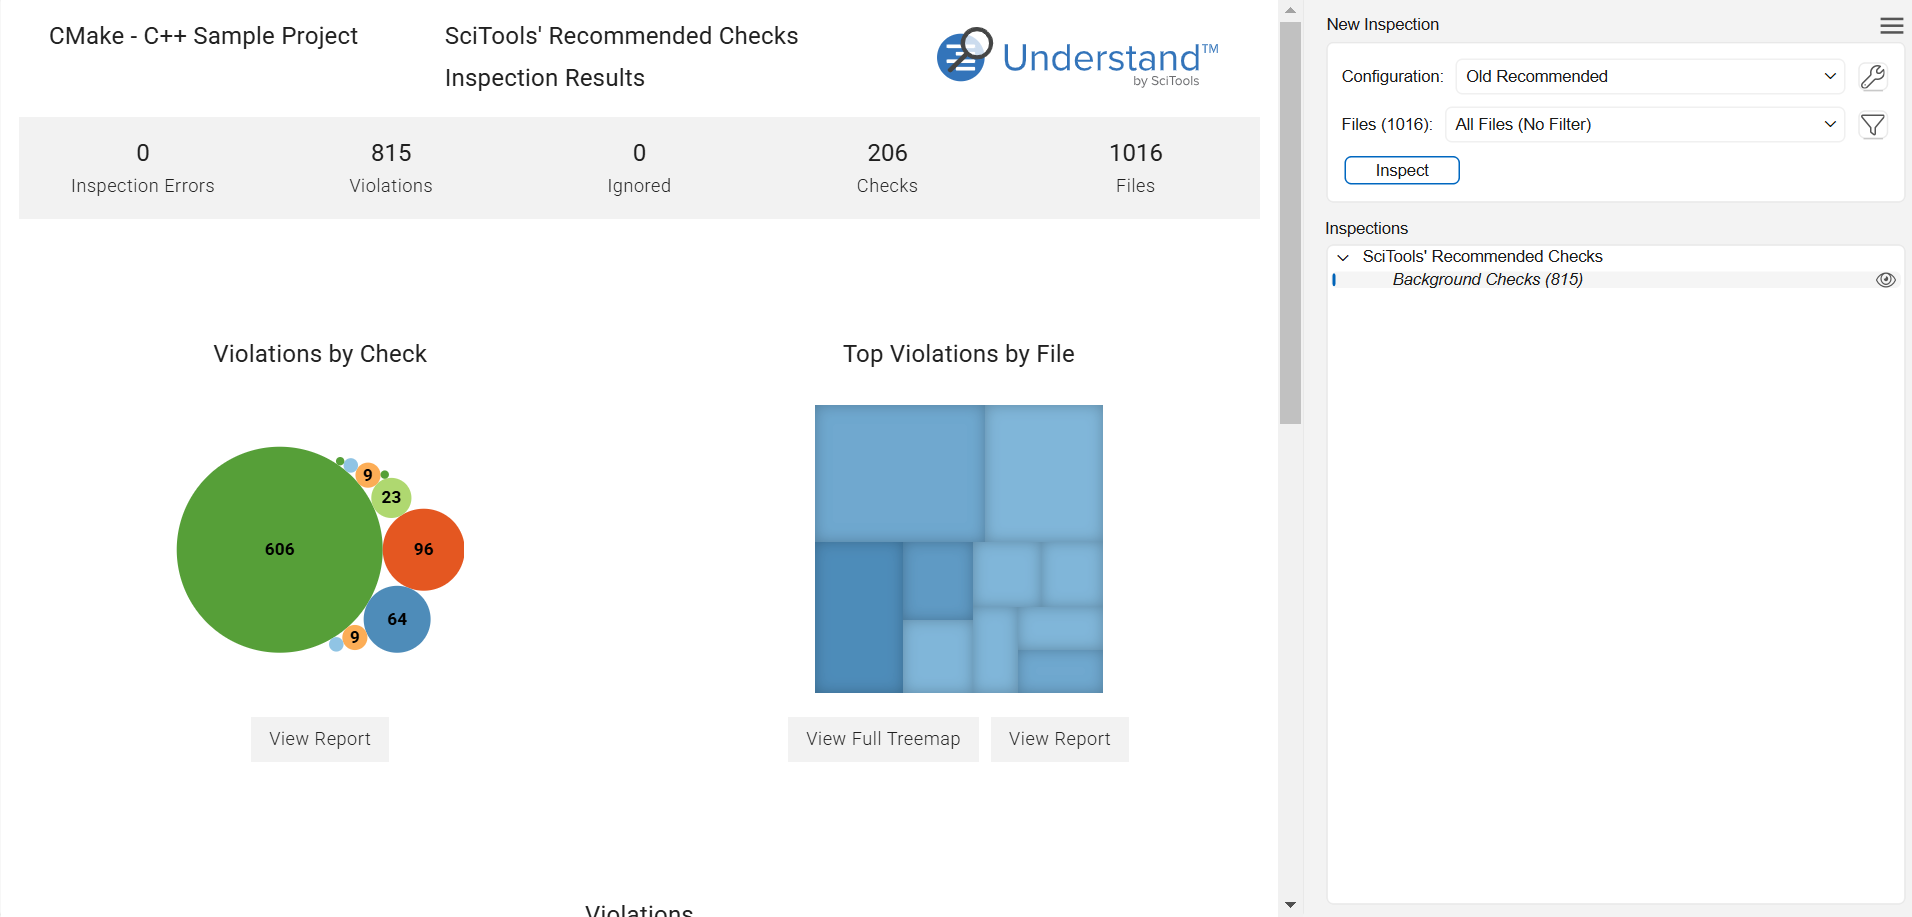Click the 206 Checks summary stat
1912x917 pixels.
[887, 168]
